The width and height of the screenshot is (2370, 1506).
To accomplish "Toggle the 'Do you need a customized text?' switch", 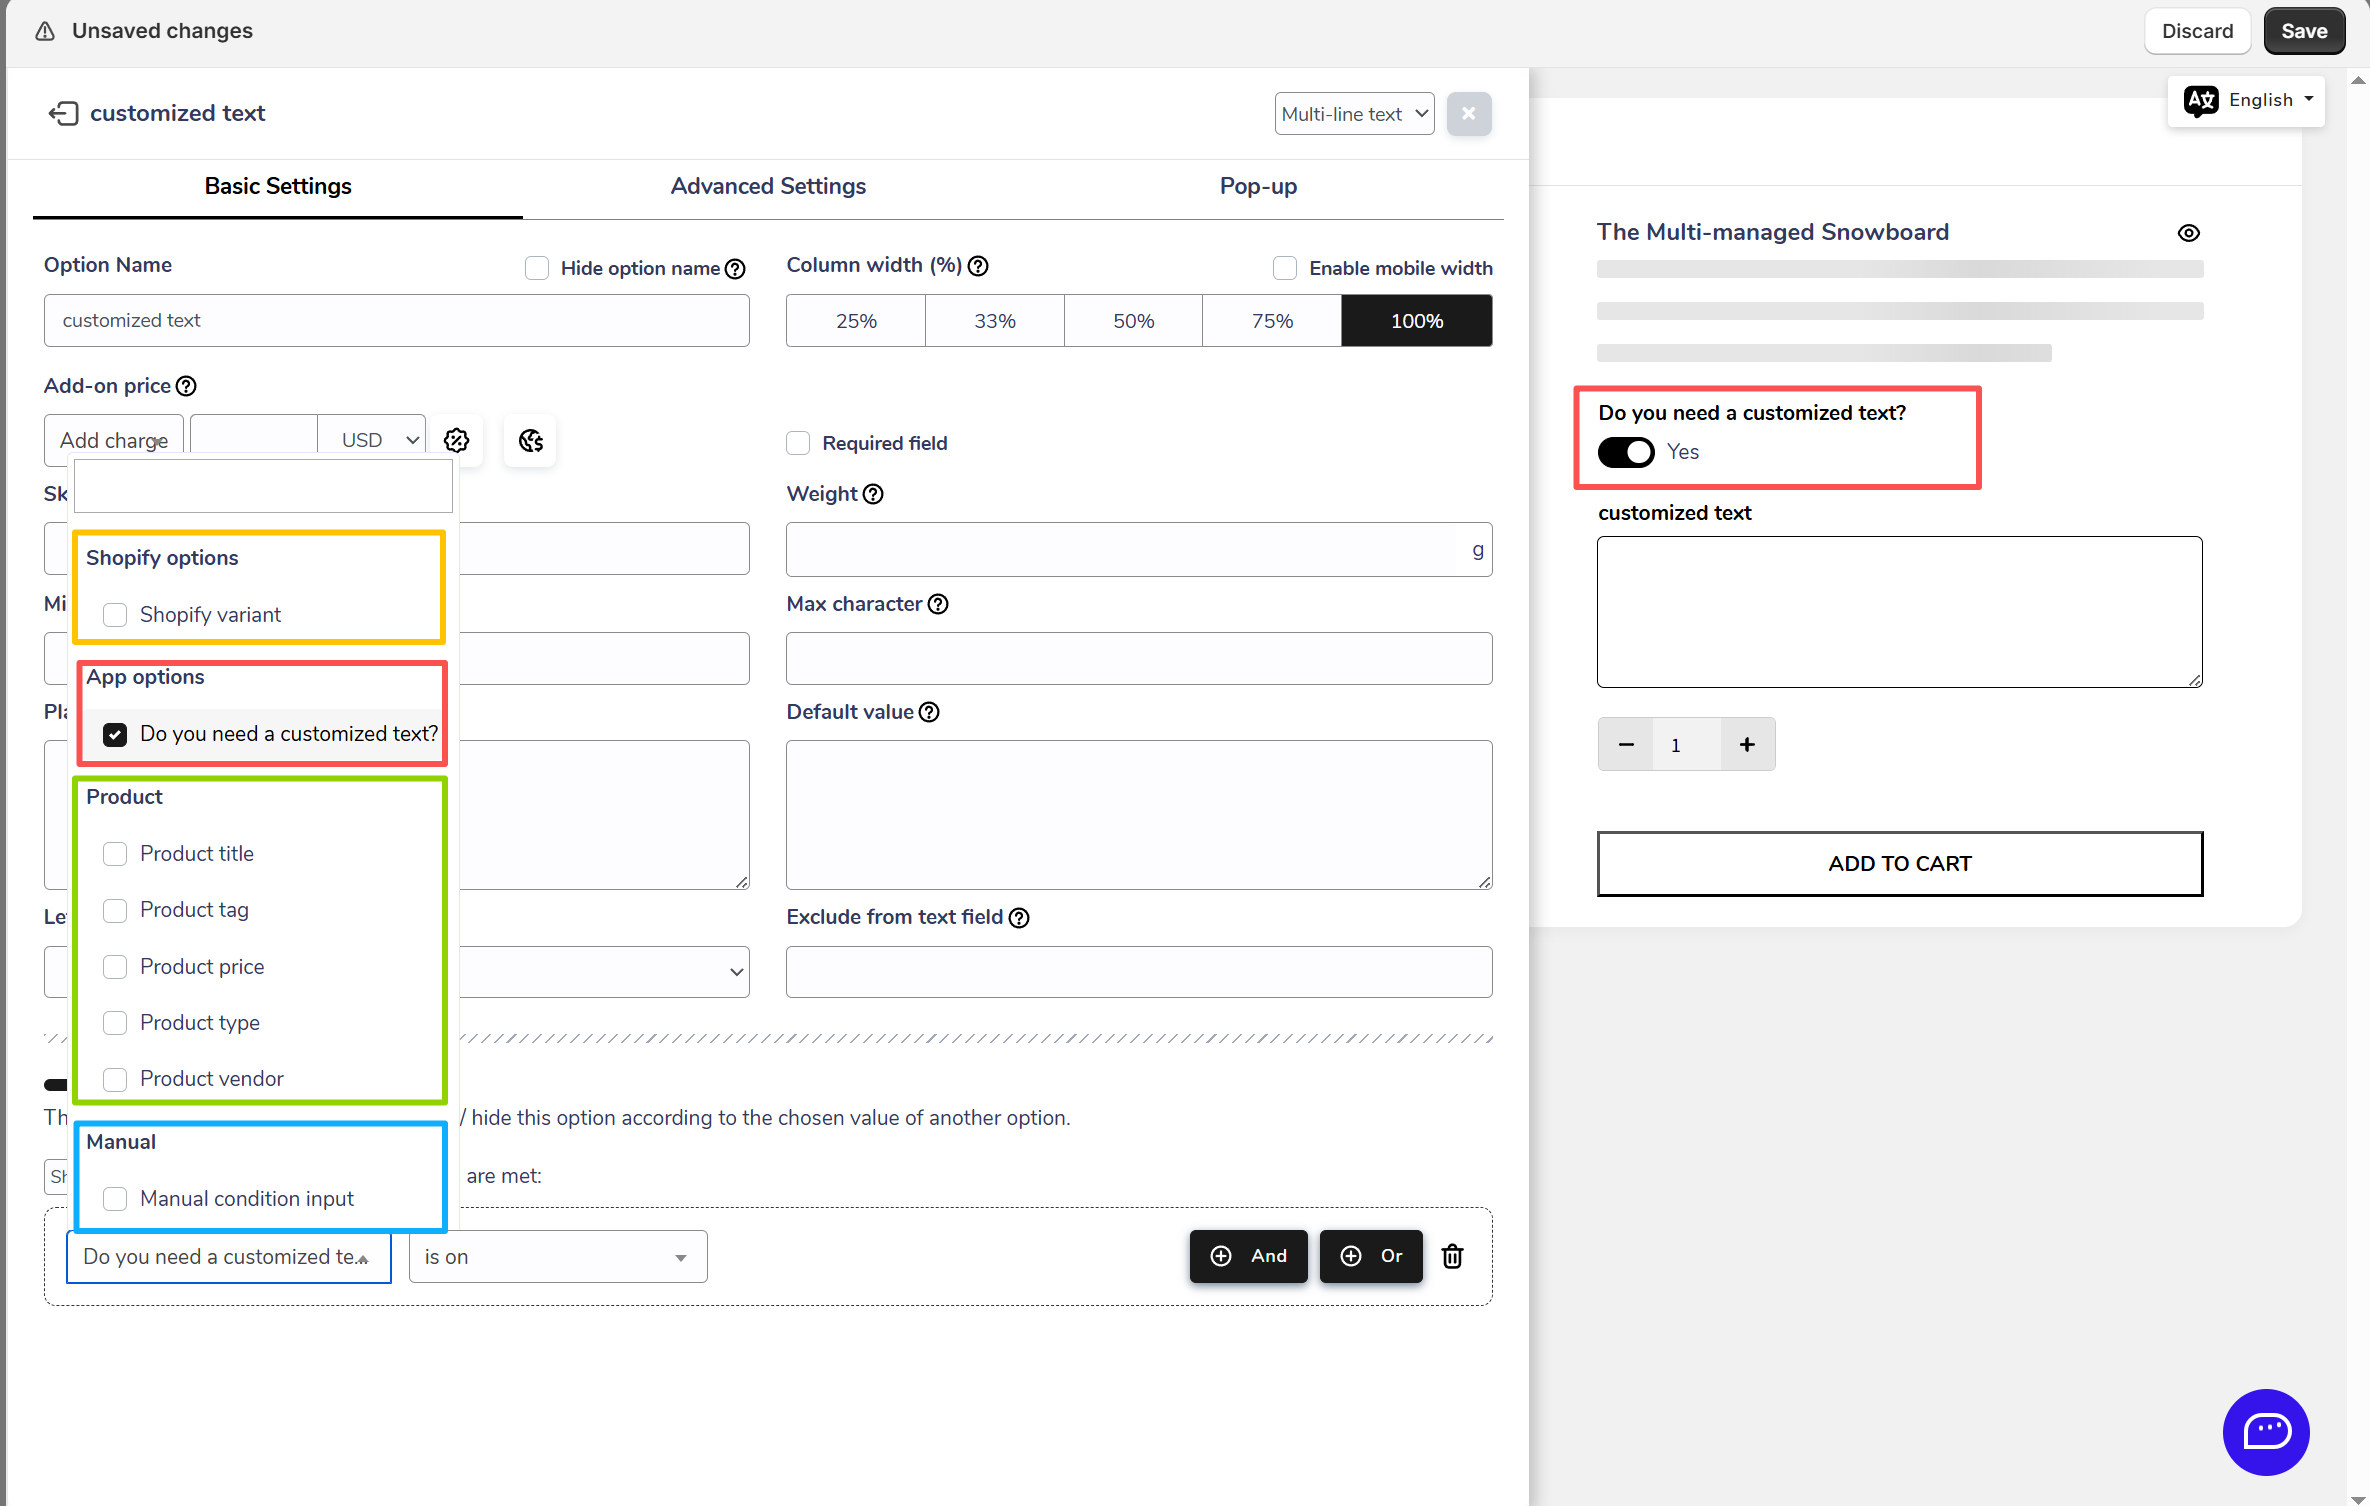I will (1625, 452).
